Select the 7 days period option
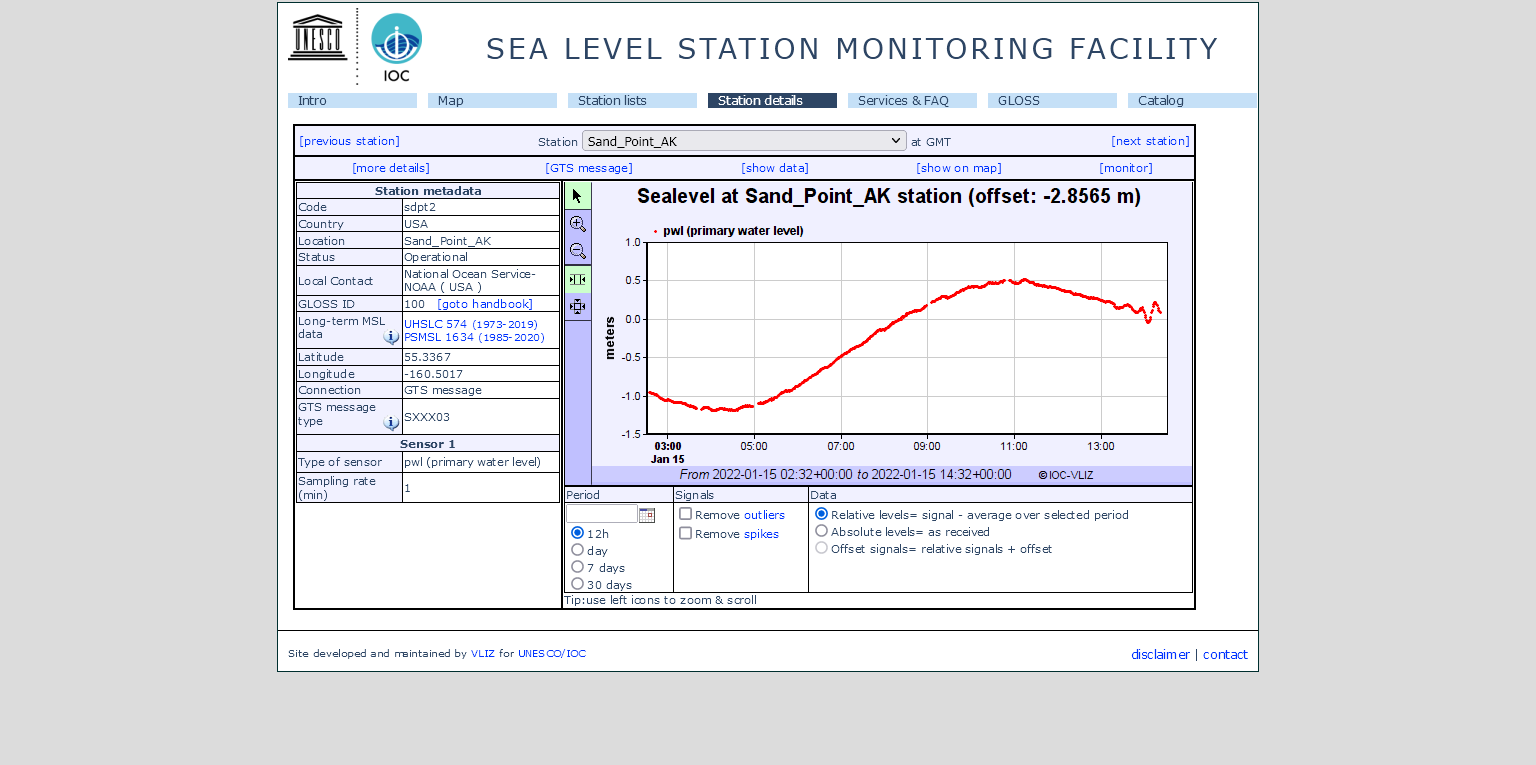Viewport: 1536px width, 765px height. (x=577, y=567)
